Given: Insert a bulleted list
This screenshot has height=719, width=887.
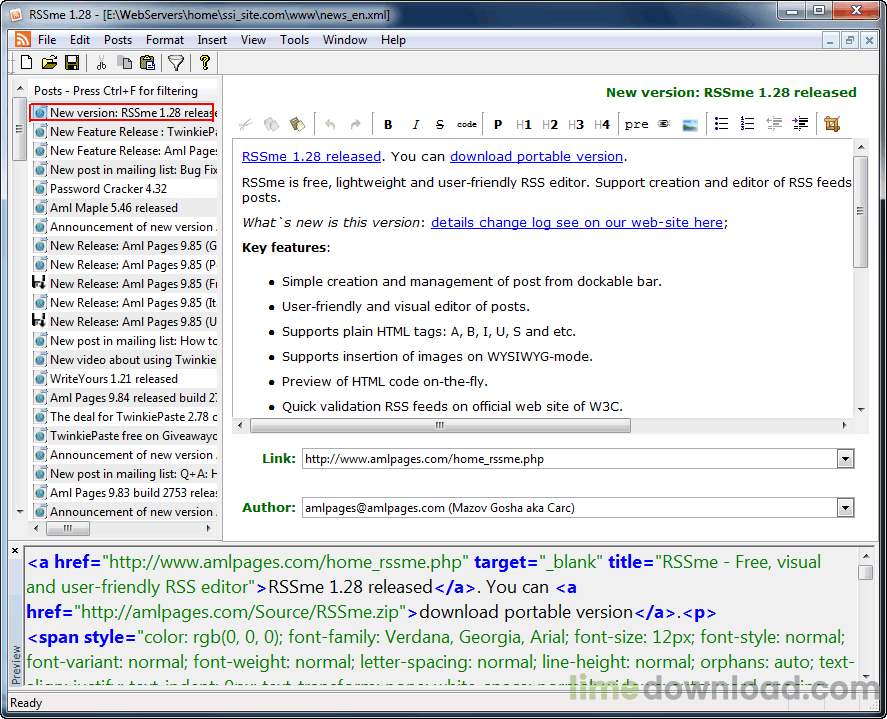Looking at the screenshot, I should [x=721, y=124].
